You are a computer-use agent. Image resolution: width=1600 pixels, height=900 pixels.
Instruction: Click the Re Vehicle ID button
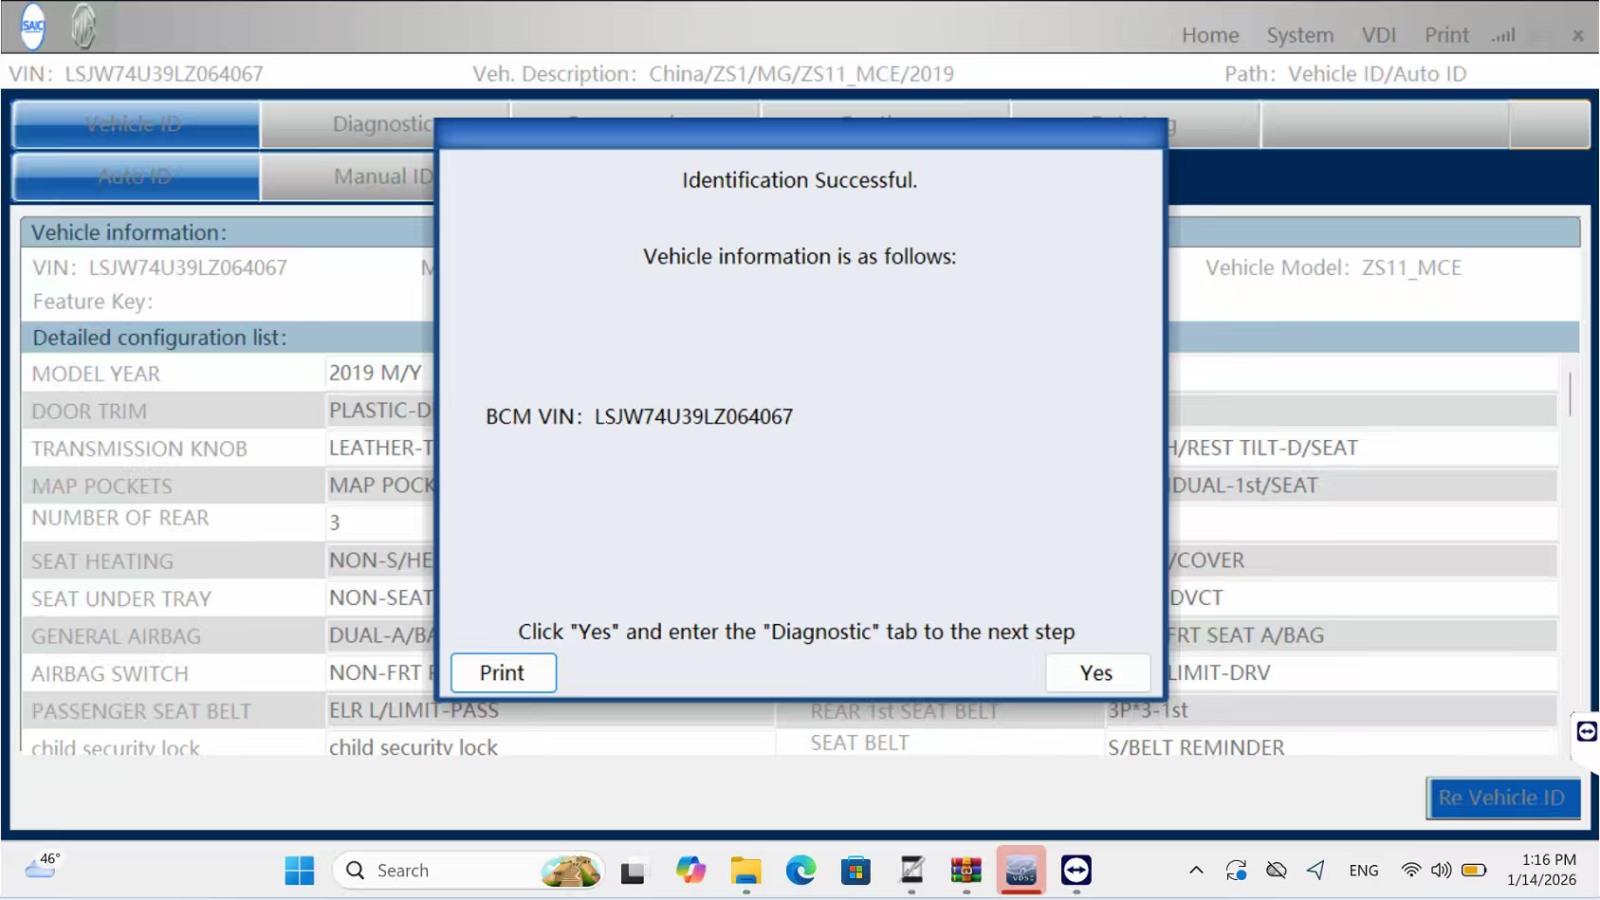pos(1501,798)
